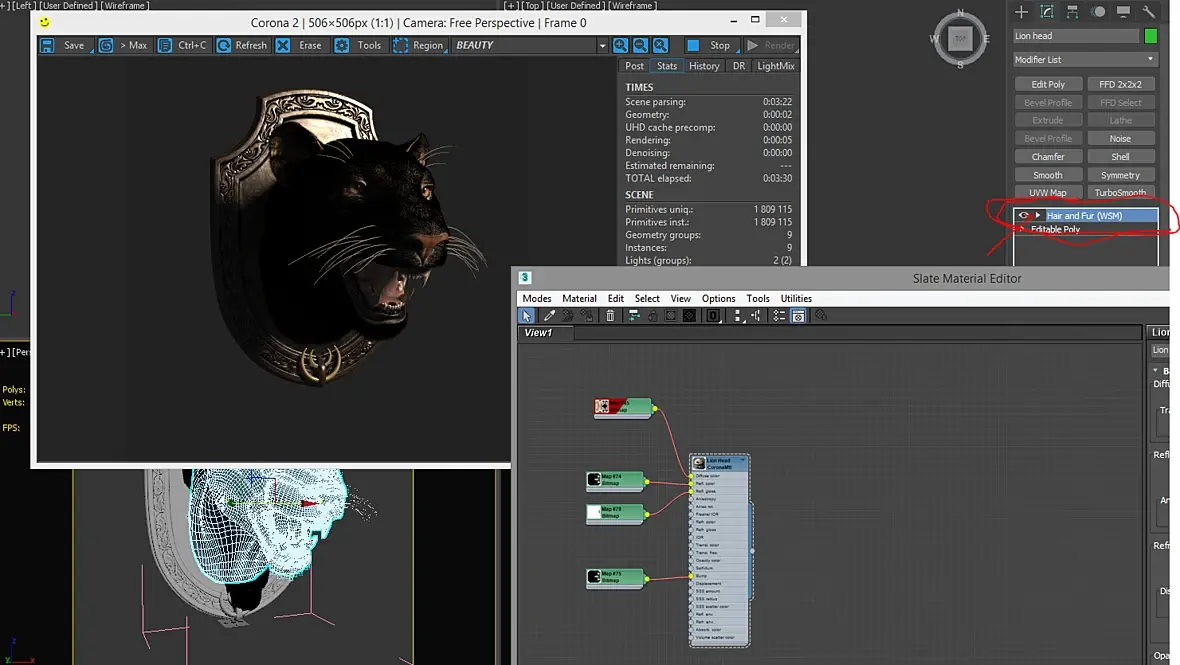This screenshot has width=1180, height=665.
Task: Toggle the Region render button
Action: click(419, 45)
